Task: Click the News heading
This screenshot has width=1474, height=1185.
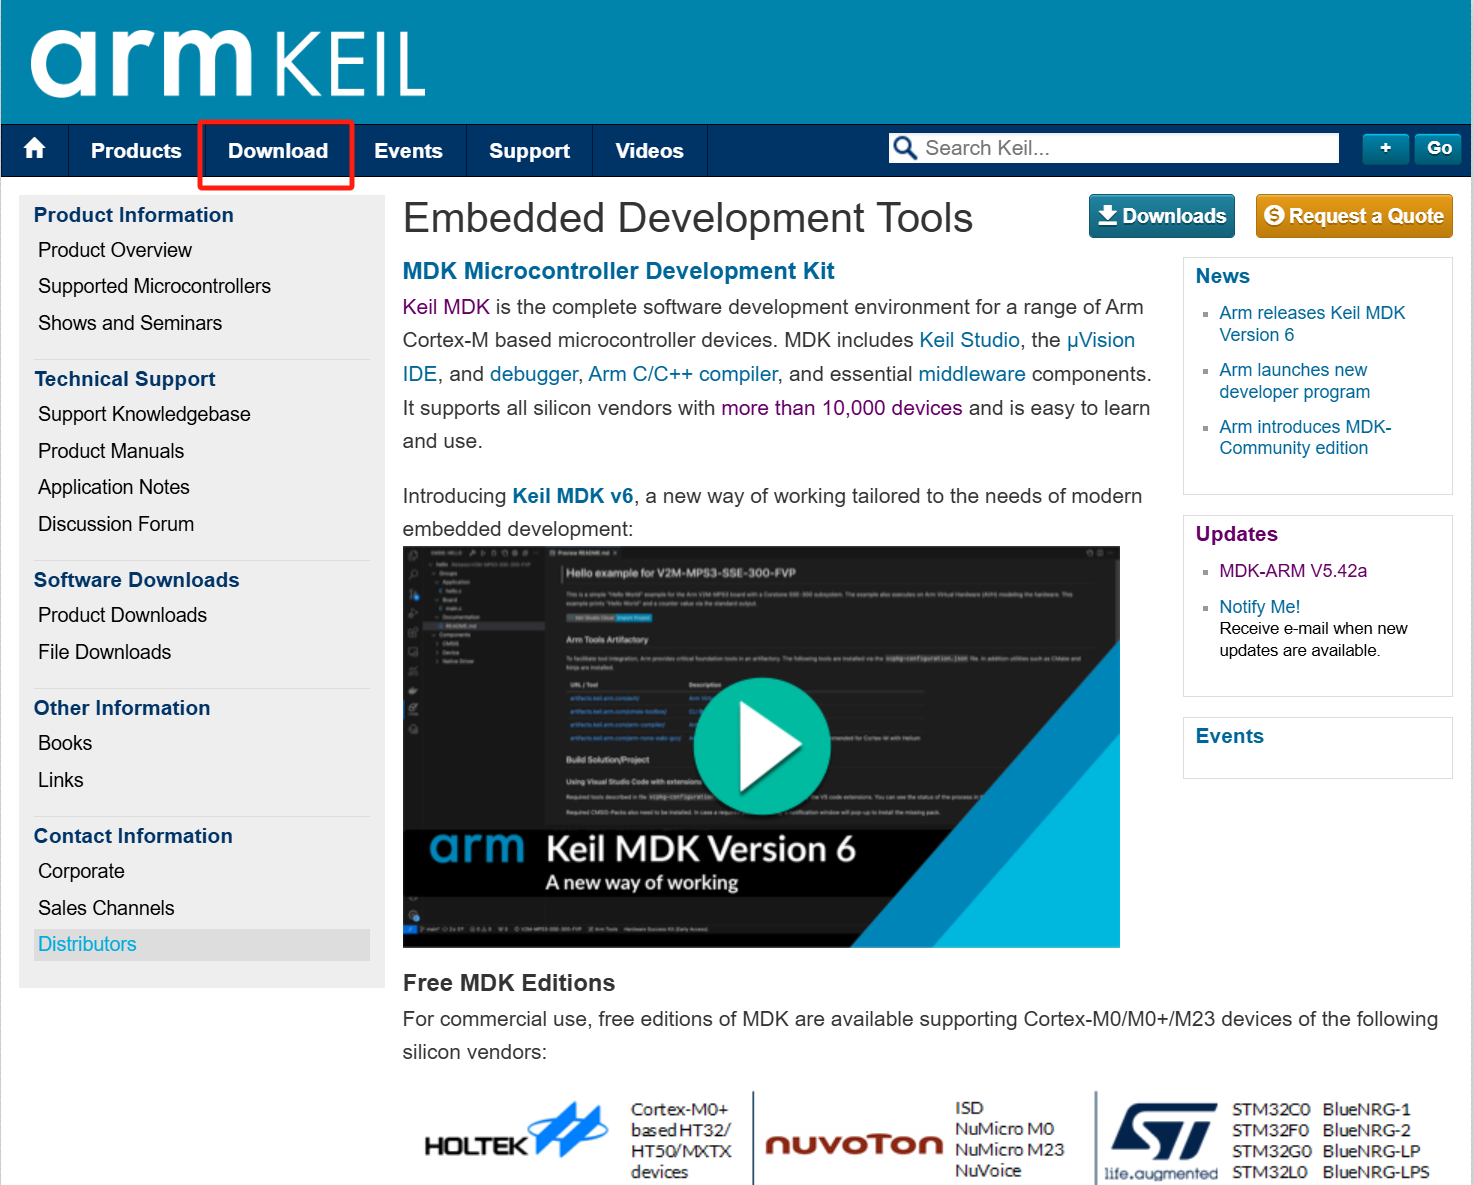Action: click(x=1222, y=276)
